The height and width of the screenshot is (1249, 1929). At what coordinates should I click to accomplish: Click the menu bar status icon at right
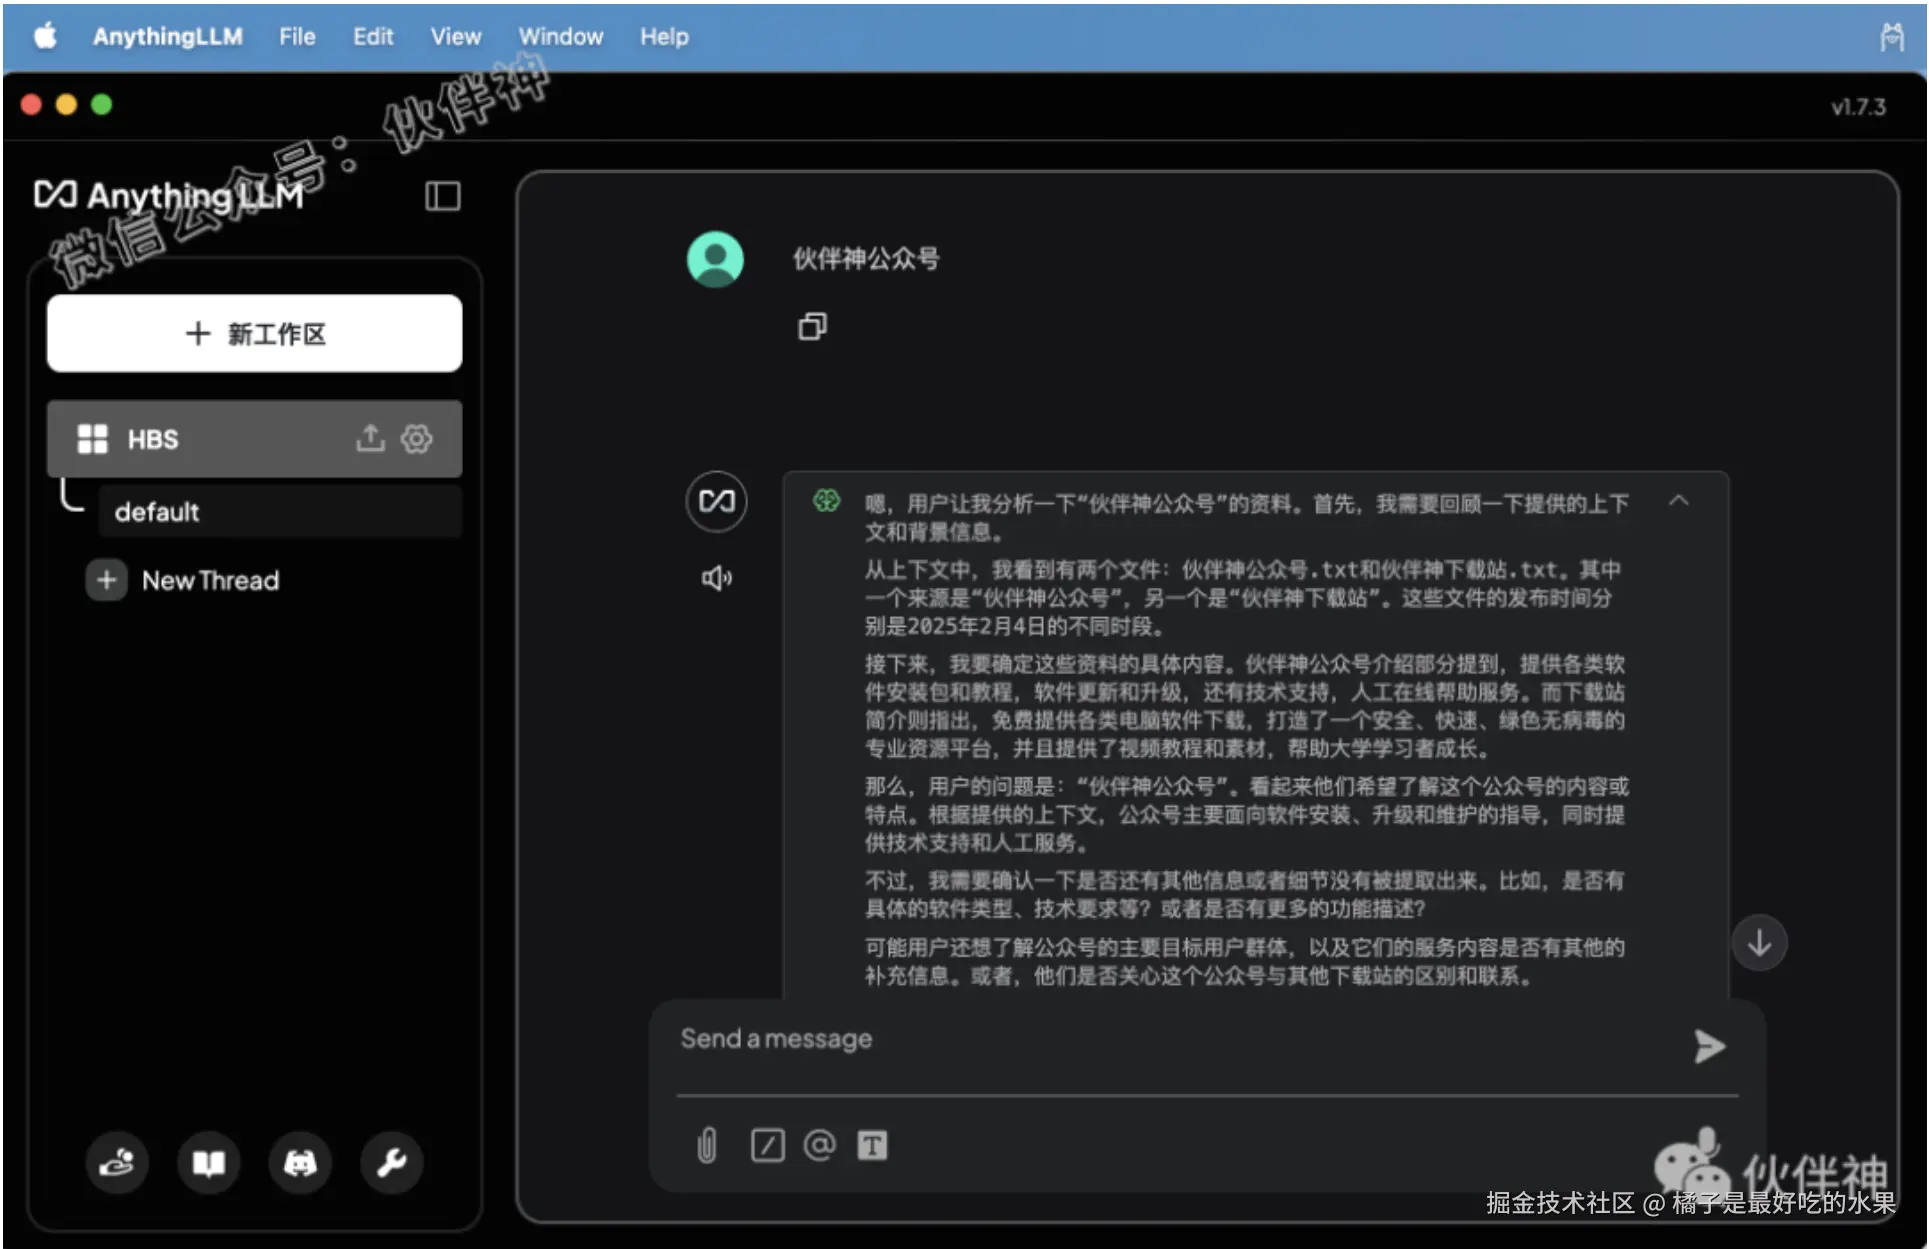tap(1891, 37)
